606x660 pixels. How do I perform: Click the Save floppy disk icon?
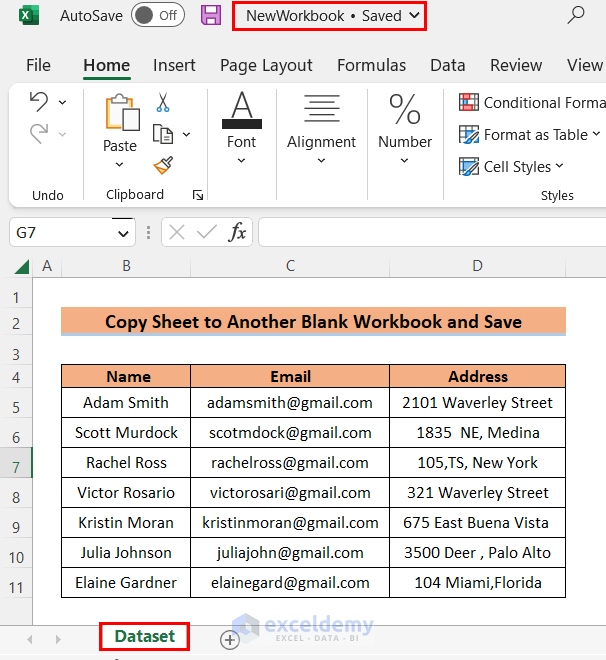[211, 15]
